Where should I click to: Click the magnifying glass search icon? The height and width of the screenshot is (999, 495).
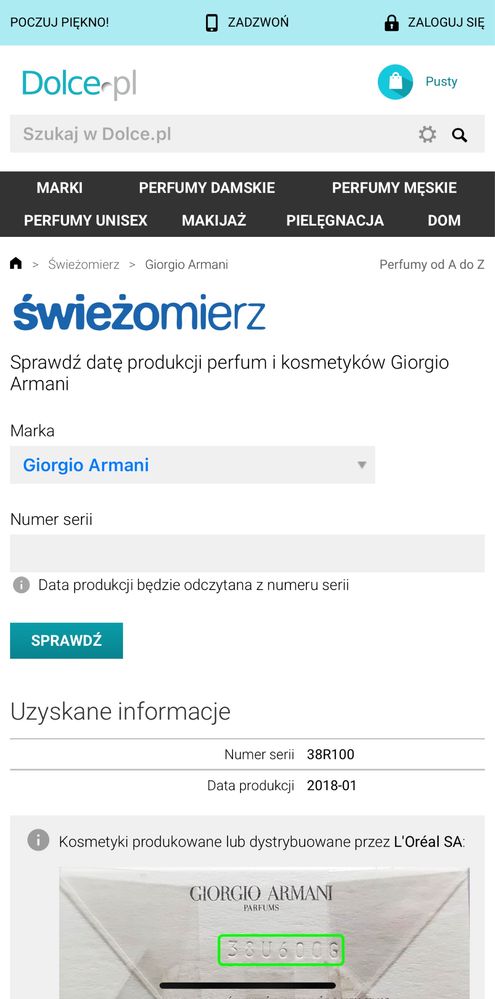[x=459, y=134]
